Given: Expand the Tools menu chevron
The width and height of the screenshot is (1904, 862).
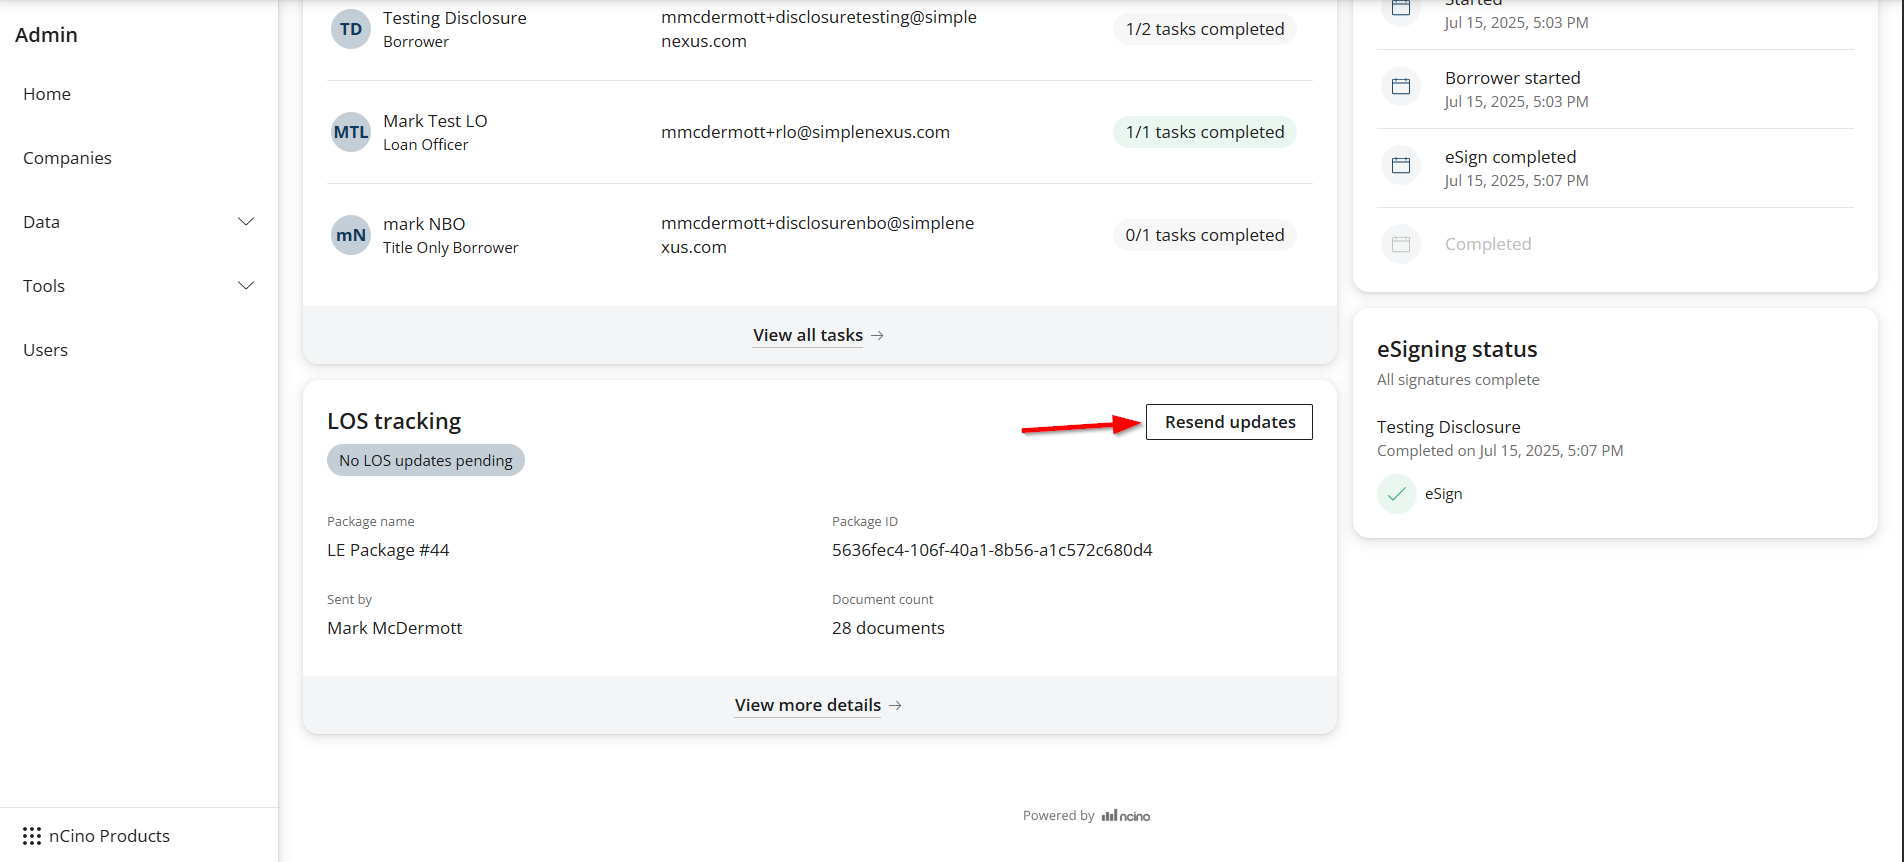Looking at the screenshot, I should tap(246, 286).
